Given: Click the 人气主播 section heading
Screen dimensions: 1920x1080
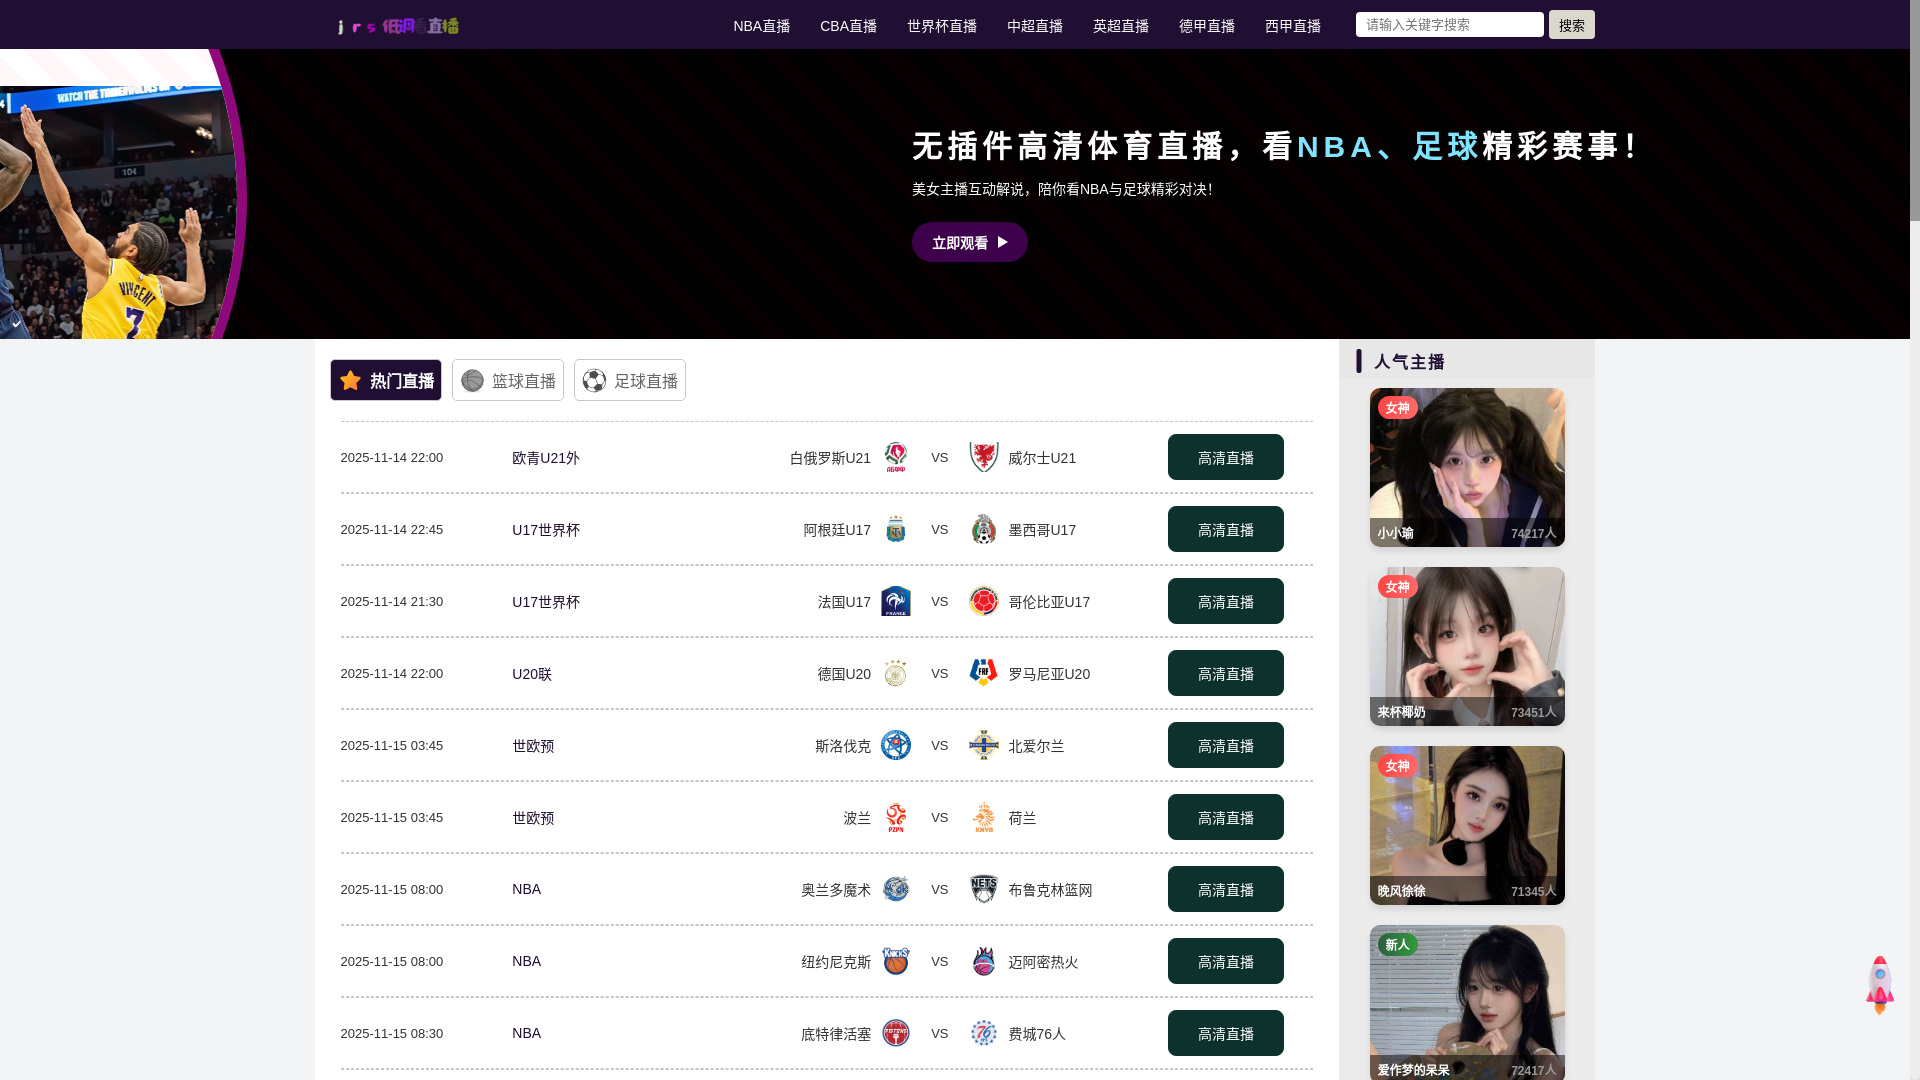Looking at the screenshot, I should click(1409, 362).
